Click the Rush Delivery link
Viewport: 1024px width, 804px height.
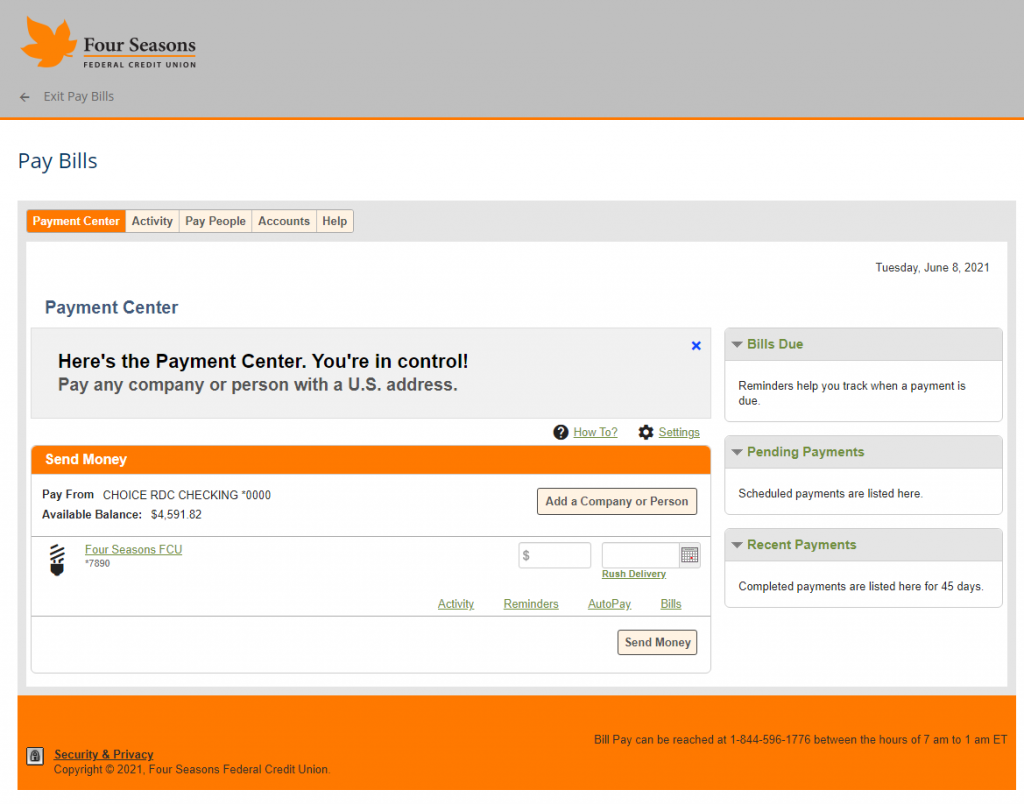(634, 574)
